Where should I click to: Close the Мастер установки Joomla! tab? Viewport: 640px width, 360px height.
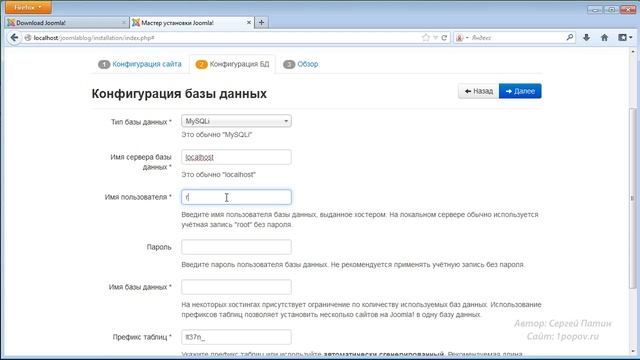click(x=249, y=22)
